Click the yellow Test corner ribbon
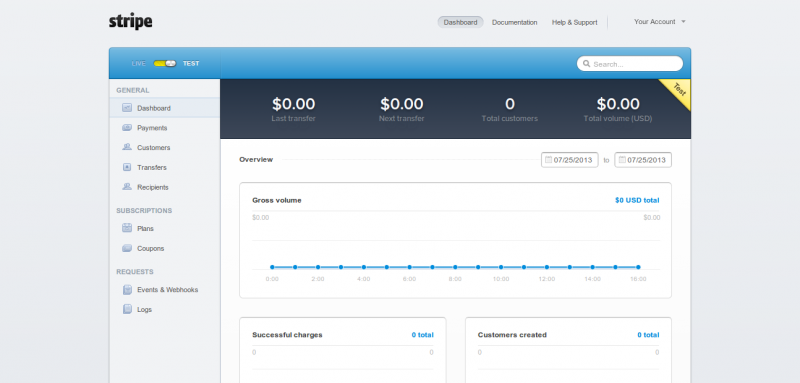The height and width of the screenshot is (383, 800). pos(680,90)
